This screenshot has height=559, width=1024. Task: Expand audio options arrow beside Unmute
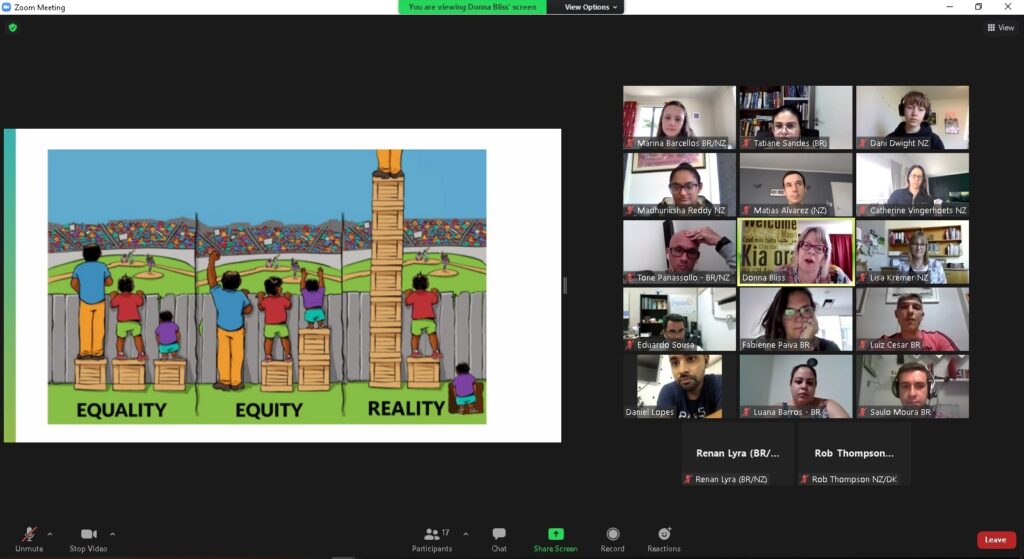click(x=50, y=533)
